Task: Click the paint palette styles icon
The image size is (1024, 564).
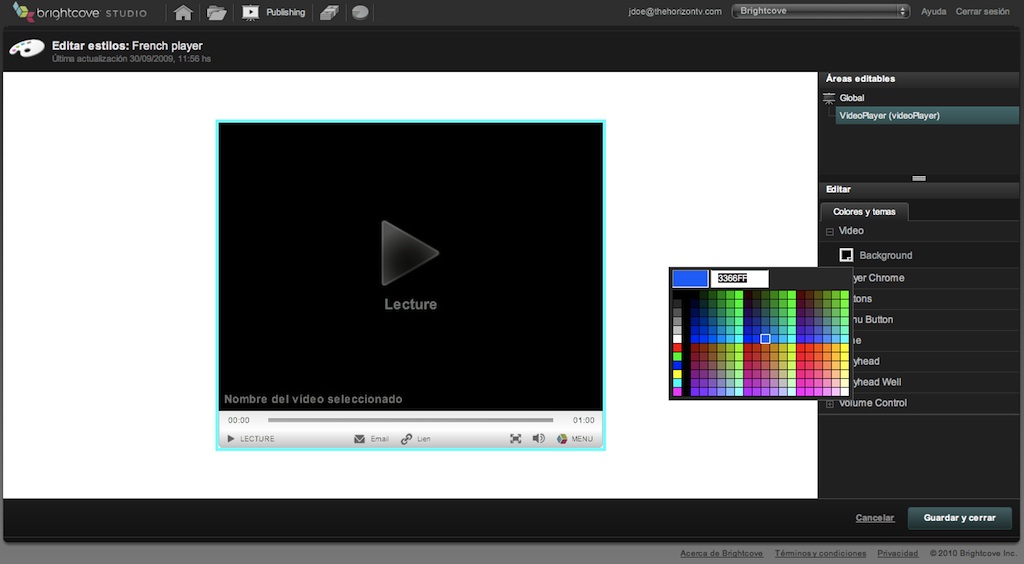Action: (x=27, y=49)
